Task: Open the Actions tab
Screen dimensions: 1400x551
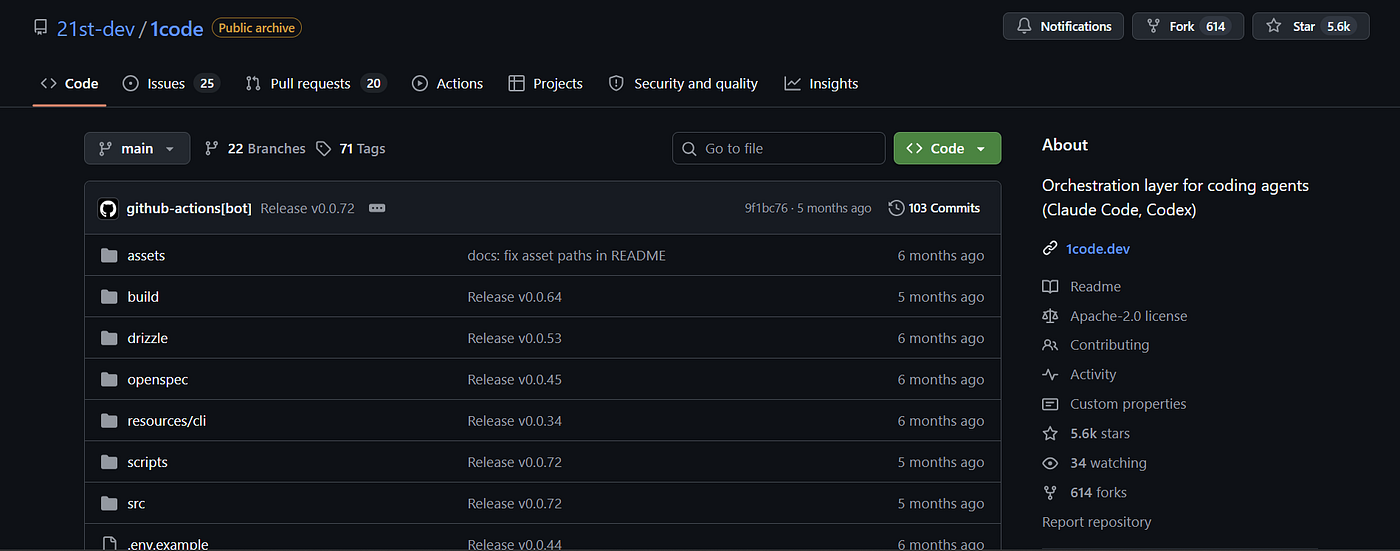Action: coord(447,83)
